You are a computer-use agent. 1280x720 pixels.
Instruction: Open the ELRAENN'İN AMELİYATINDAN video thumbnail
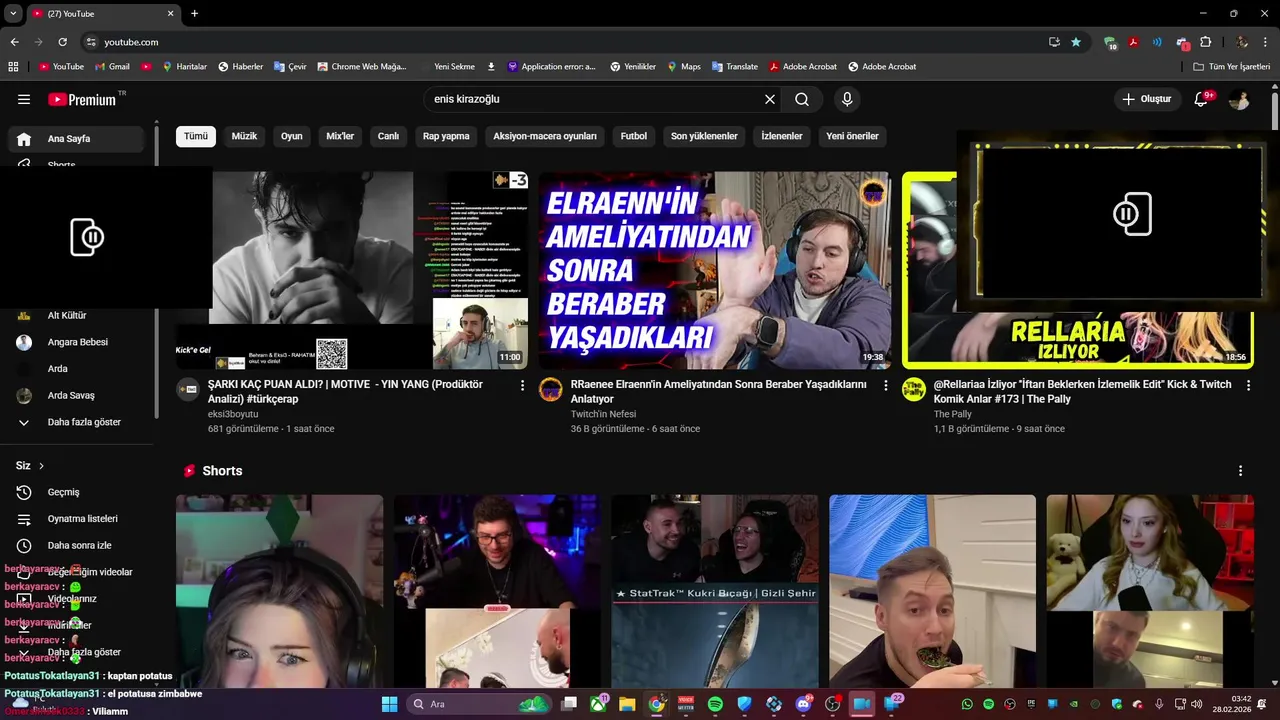point(715,271)
